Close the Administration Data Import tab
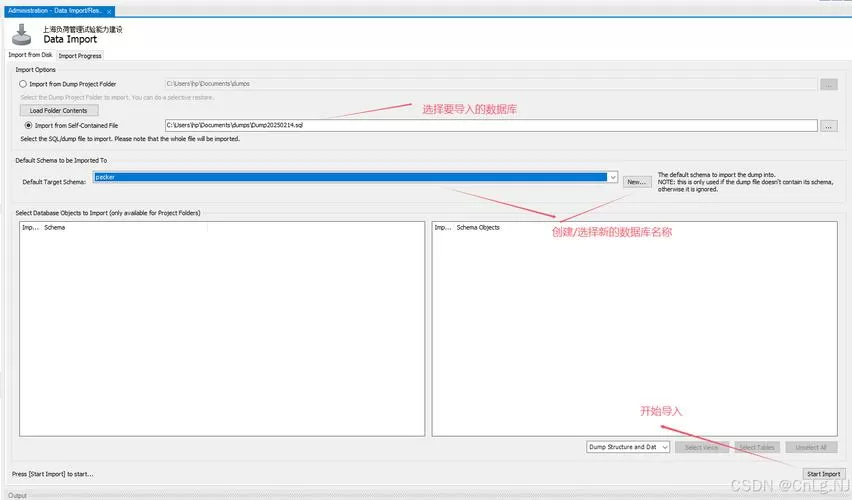The image size is (852, 500). pyautogui.click(x=109, y=11)
